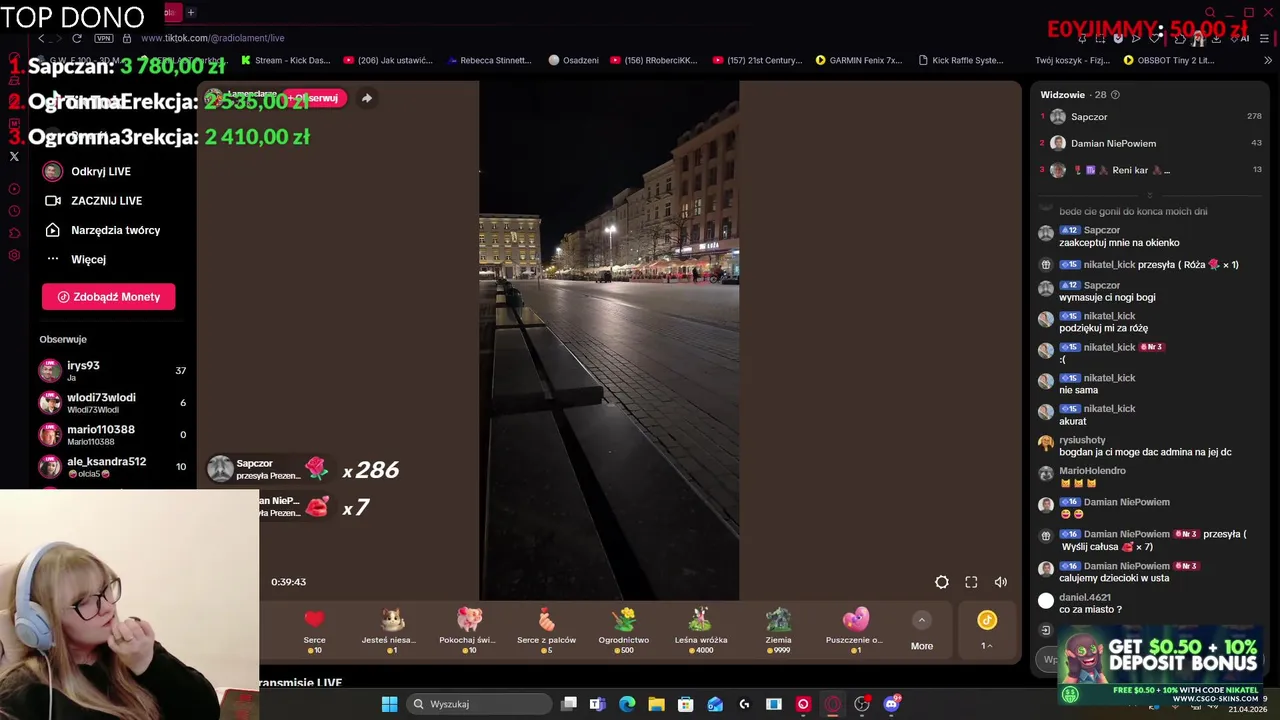Open mario110388 followed account
This screenshot has height=720, width=1280.
pyautogui.click(x=112, y=435)
